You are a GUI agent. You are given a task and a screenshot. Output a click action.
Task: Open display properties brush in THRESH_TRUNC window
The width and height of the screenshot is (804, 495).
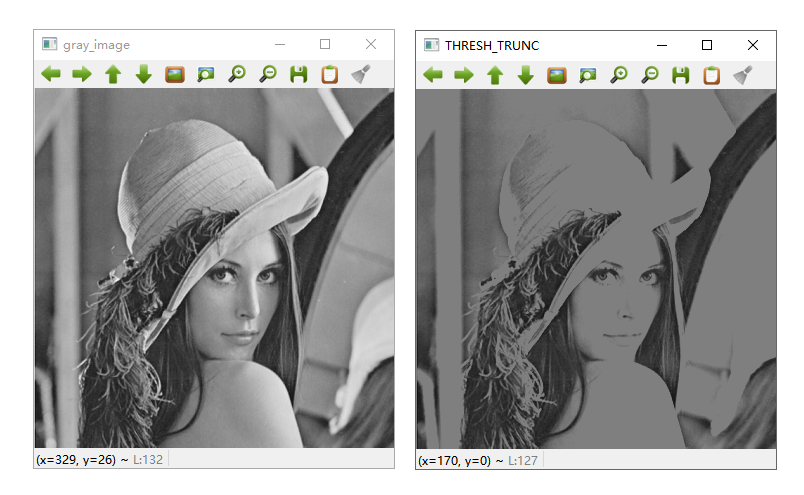pyautogui.click(x=743, y=75)
